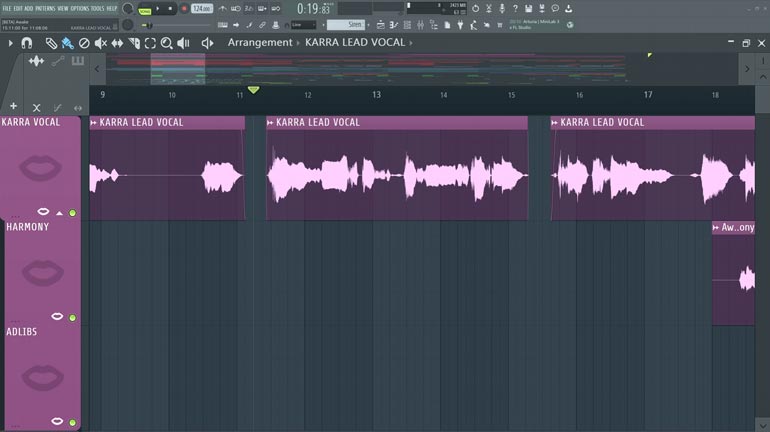This screenshot has height=432, width=770.
Task: Click the red Record button
Action: tap(184, 8)
